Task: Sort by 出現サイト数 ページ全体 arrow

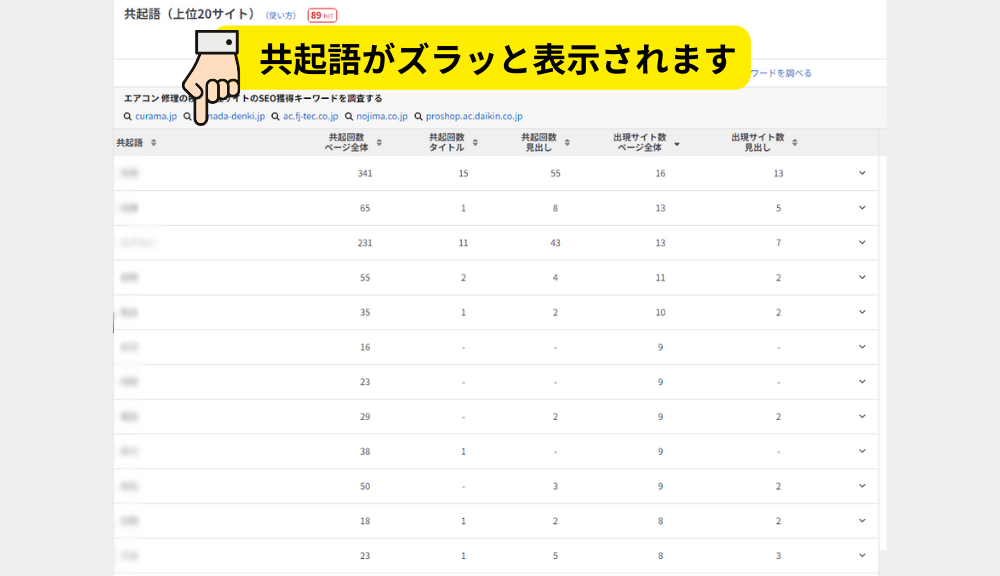Action: click(677, 144)
